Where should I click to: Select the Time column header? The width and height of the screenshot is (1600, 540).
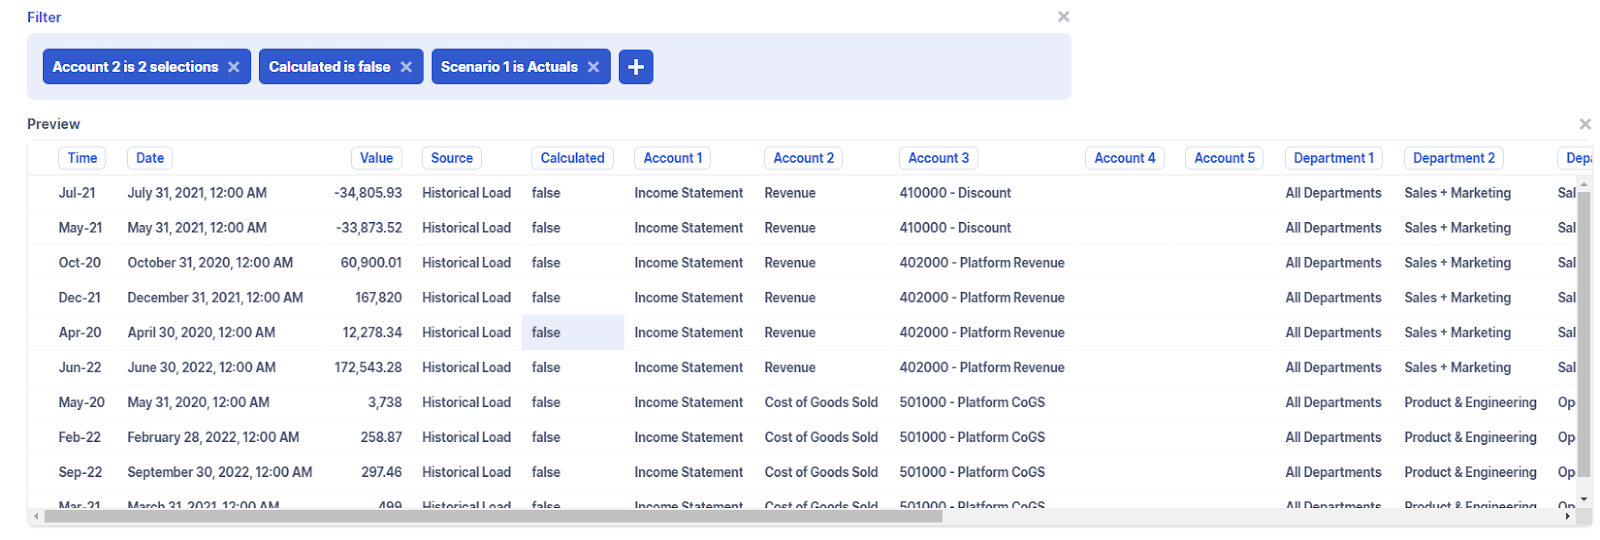[x=82, y=158]
